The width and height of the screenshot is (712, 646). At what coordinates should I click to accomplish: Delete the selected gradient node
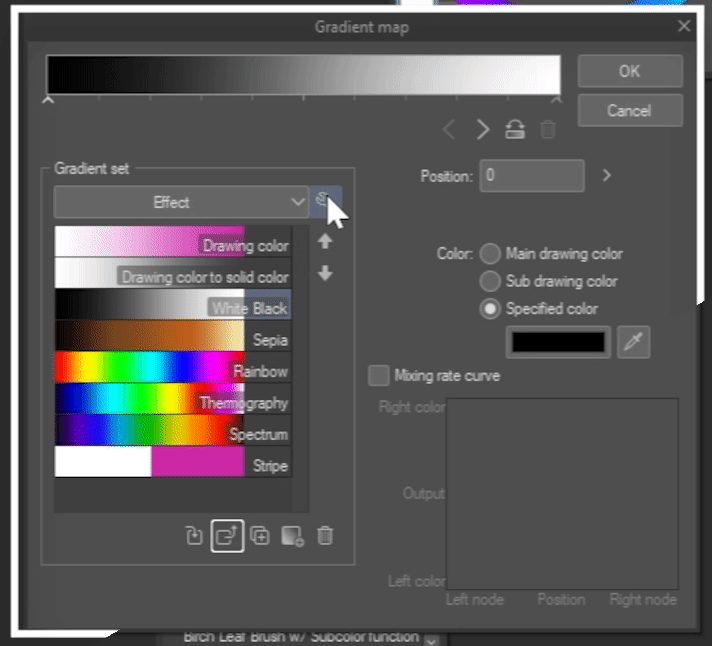[x=548, y=130]
